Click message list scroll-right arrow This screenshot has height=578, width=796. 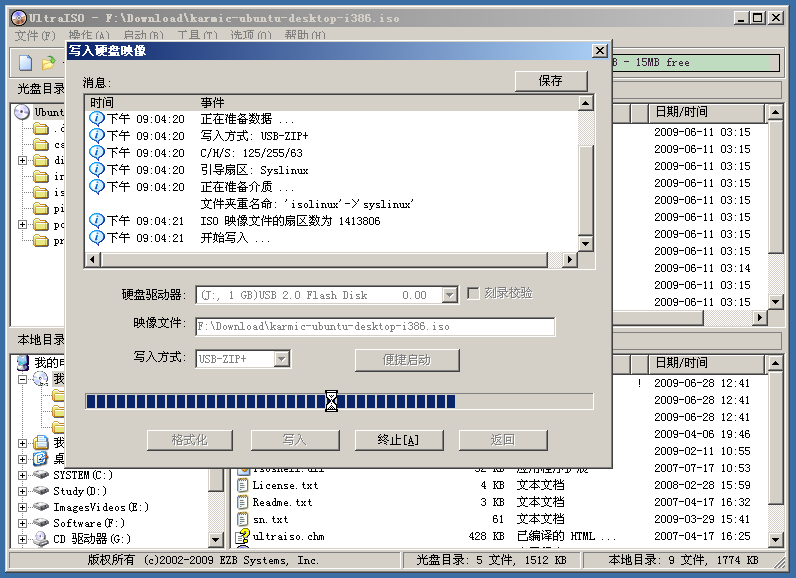(x=570, y=260)
